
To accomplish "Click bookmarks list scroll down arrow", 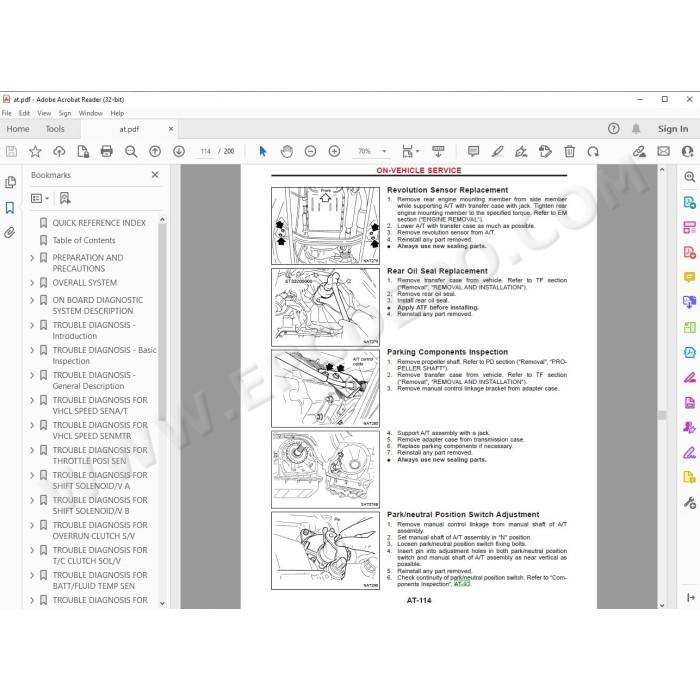I will (162, 603).
